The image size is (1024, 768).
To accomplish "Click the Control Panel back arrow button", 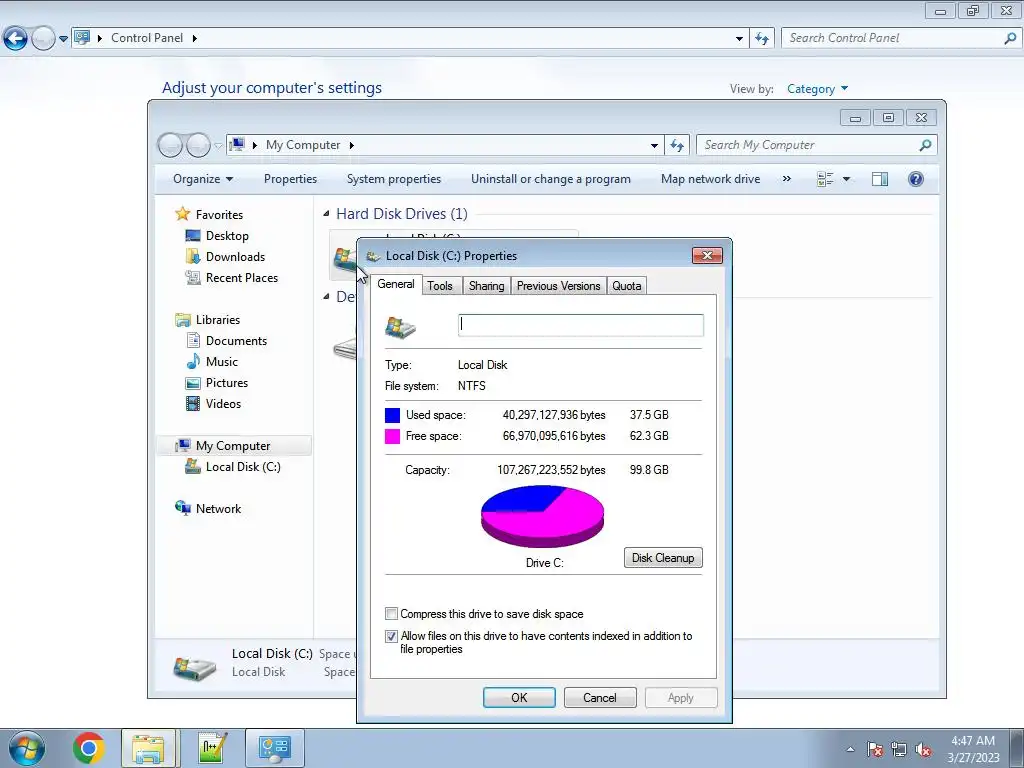I will click(x=16, y=39).
